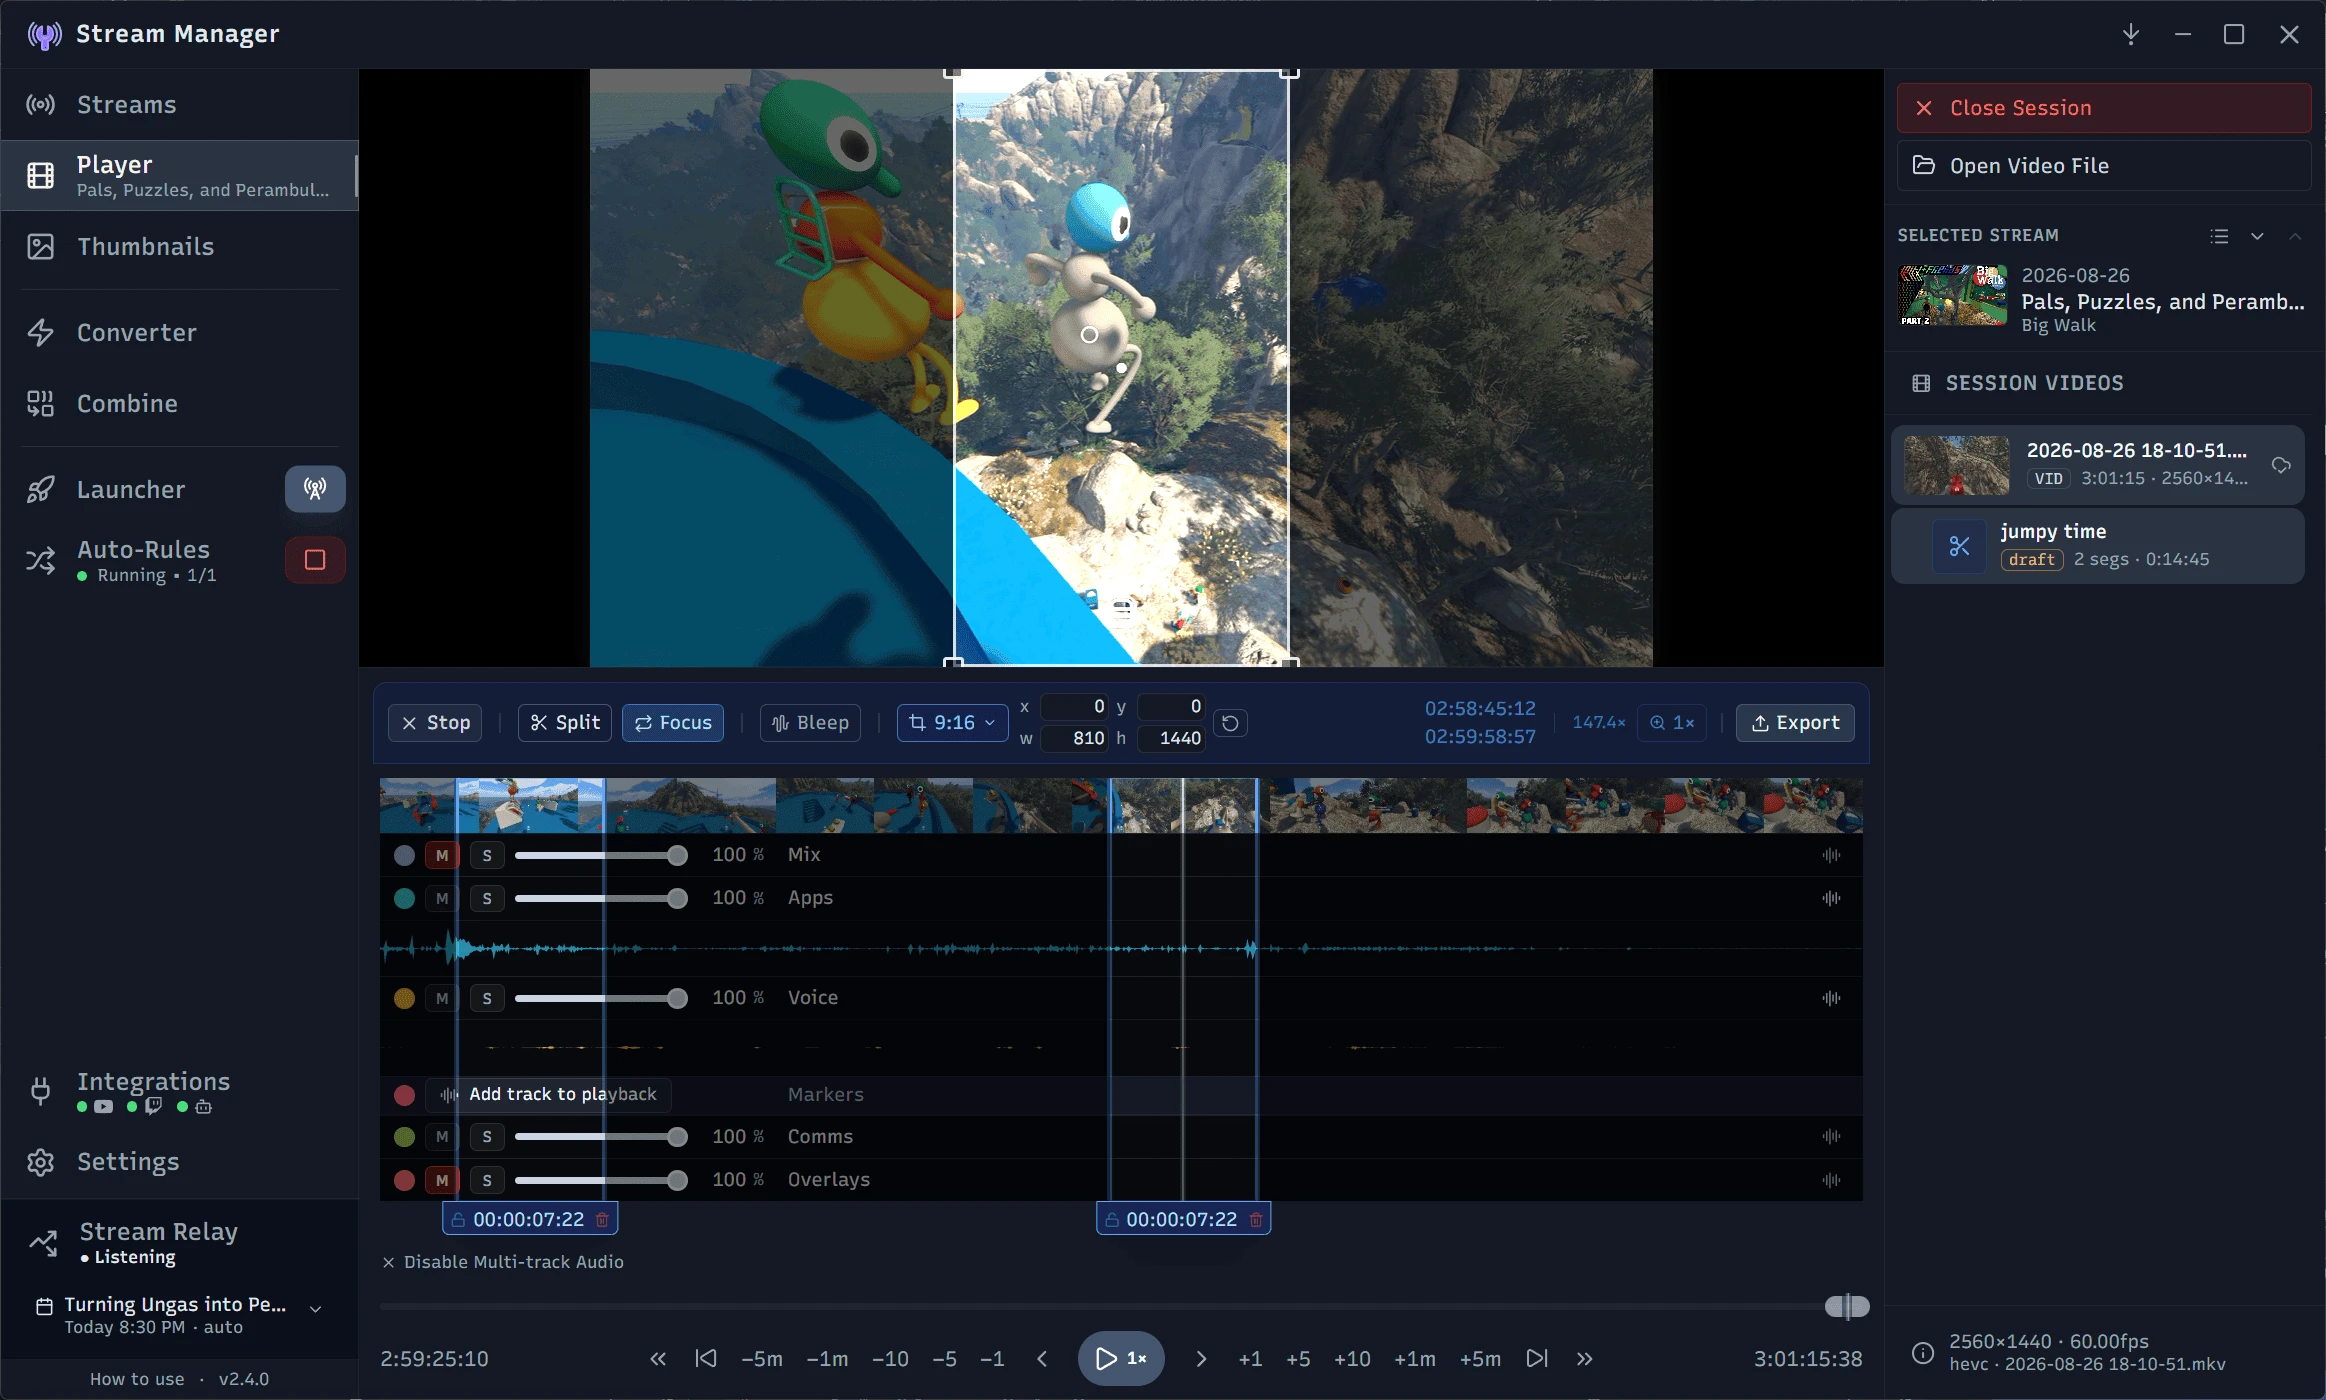This screenshot has height=1400, width=2326.
Task: Delete the first 00:00:07:22 segment via trash icon
Action: (602, 1219)
